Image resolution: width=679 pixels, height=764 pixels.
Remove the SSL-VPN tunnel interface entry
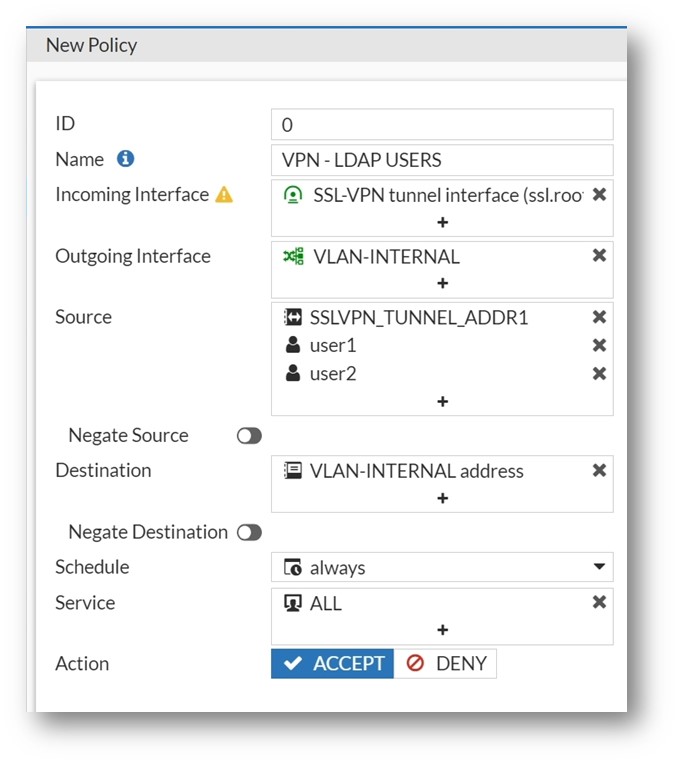[x=599, y=194]
